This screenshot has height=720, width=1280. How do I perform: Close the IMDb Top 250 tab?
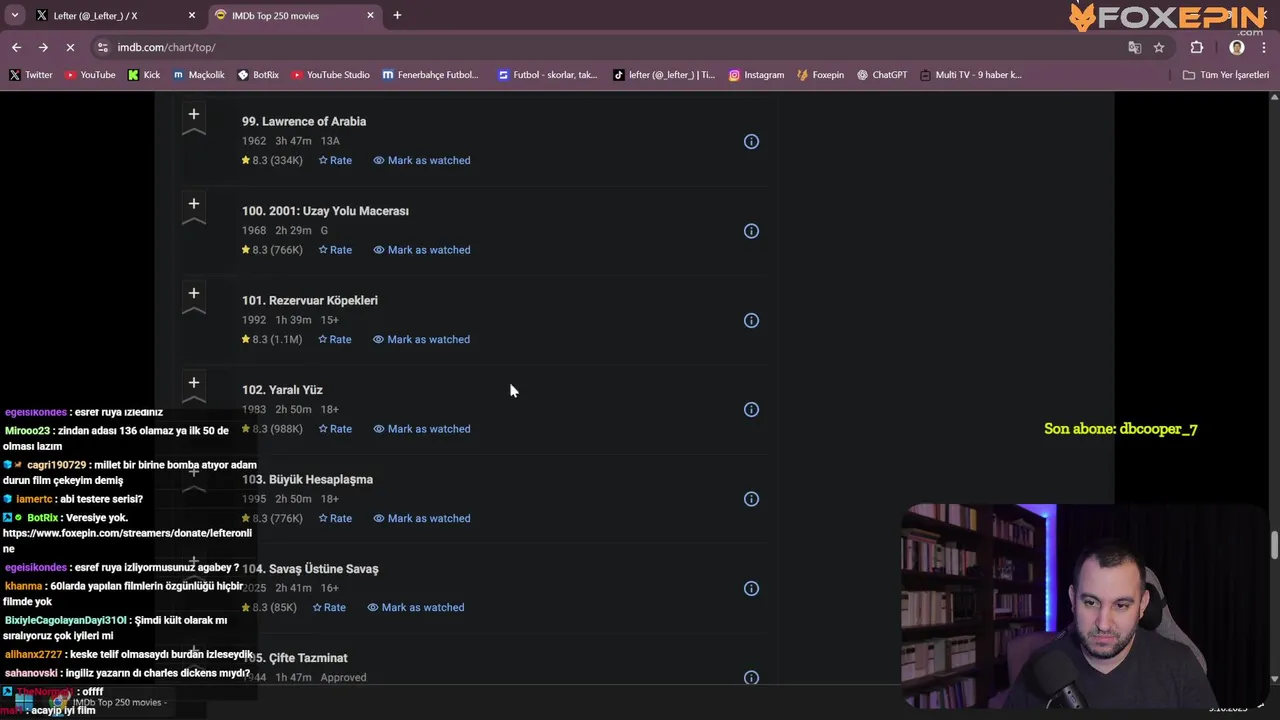(x=370, y=15)
